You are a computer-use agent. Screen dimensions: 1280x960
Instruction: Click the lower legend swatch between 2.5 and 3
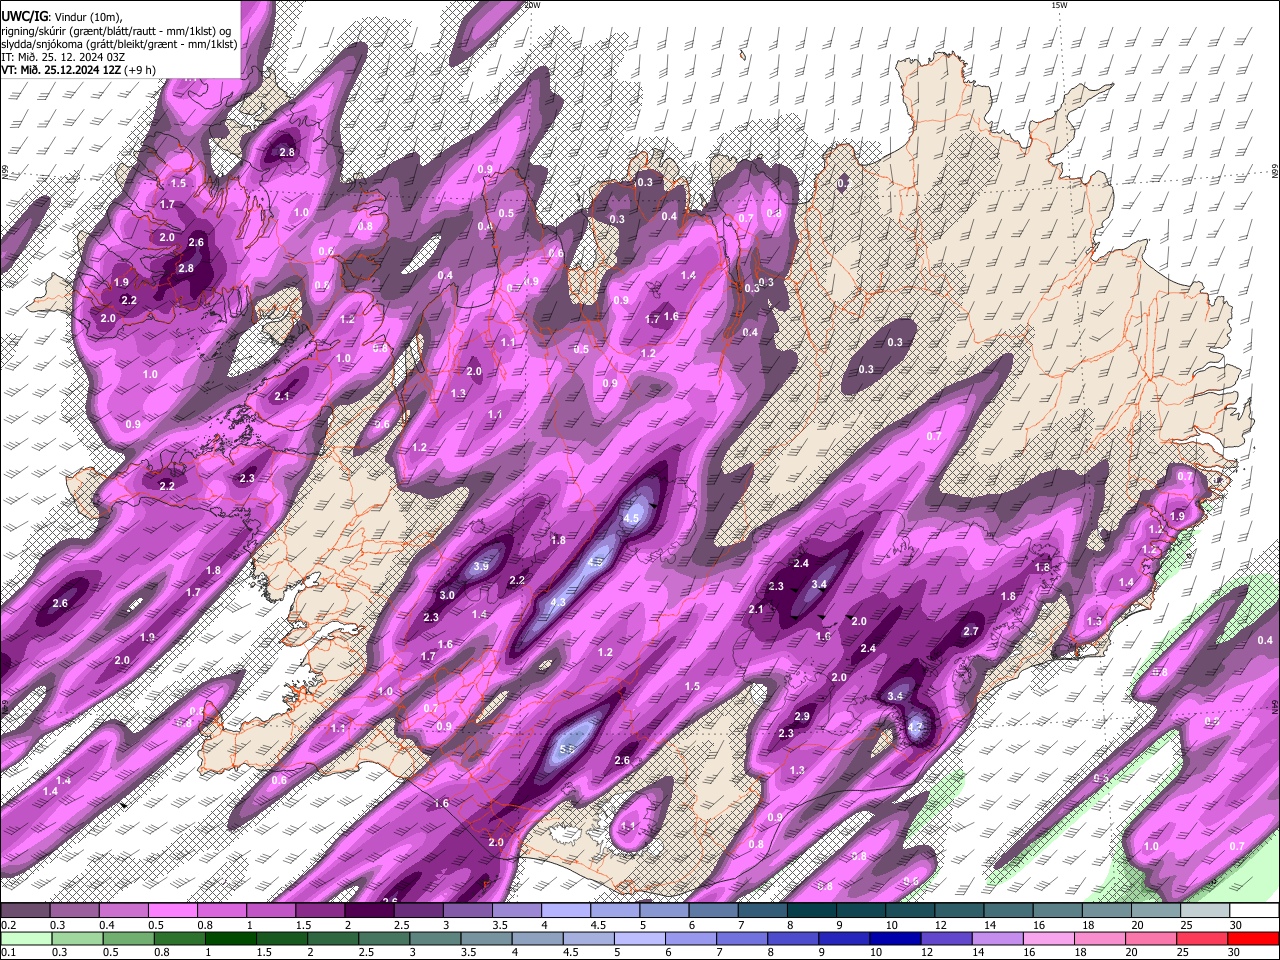[384, 938]
